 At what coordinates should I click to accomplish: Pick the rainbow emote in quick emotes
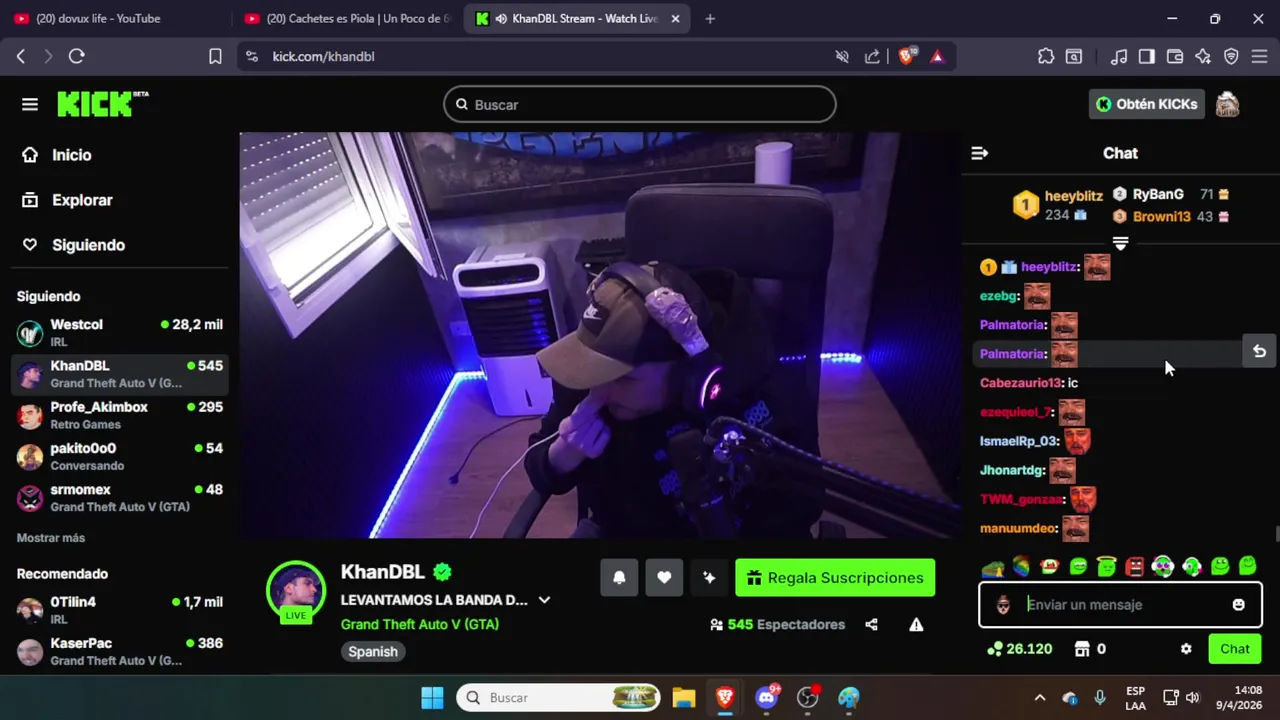click(1021, 567)
